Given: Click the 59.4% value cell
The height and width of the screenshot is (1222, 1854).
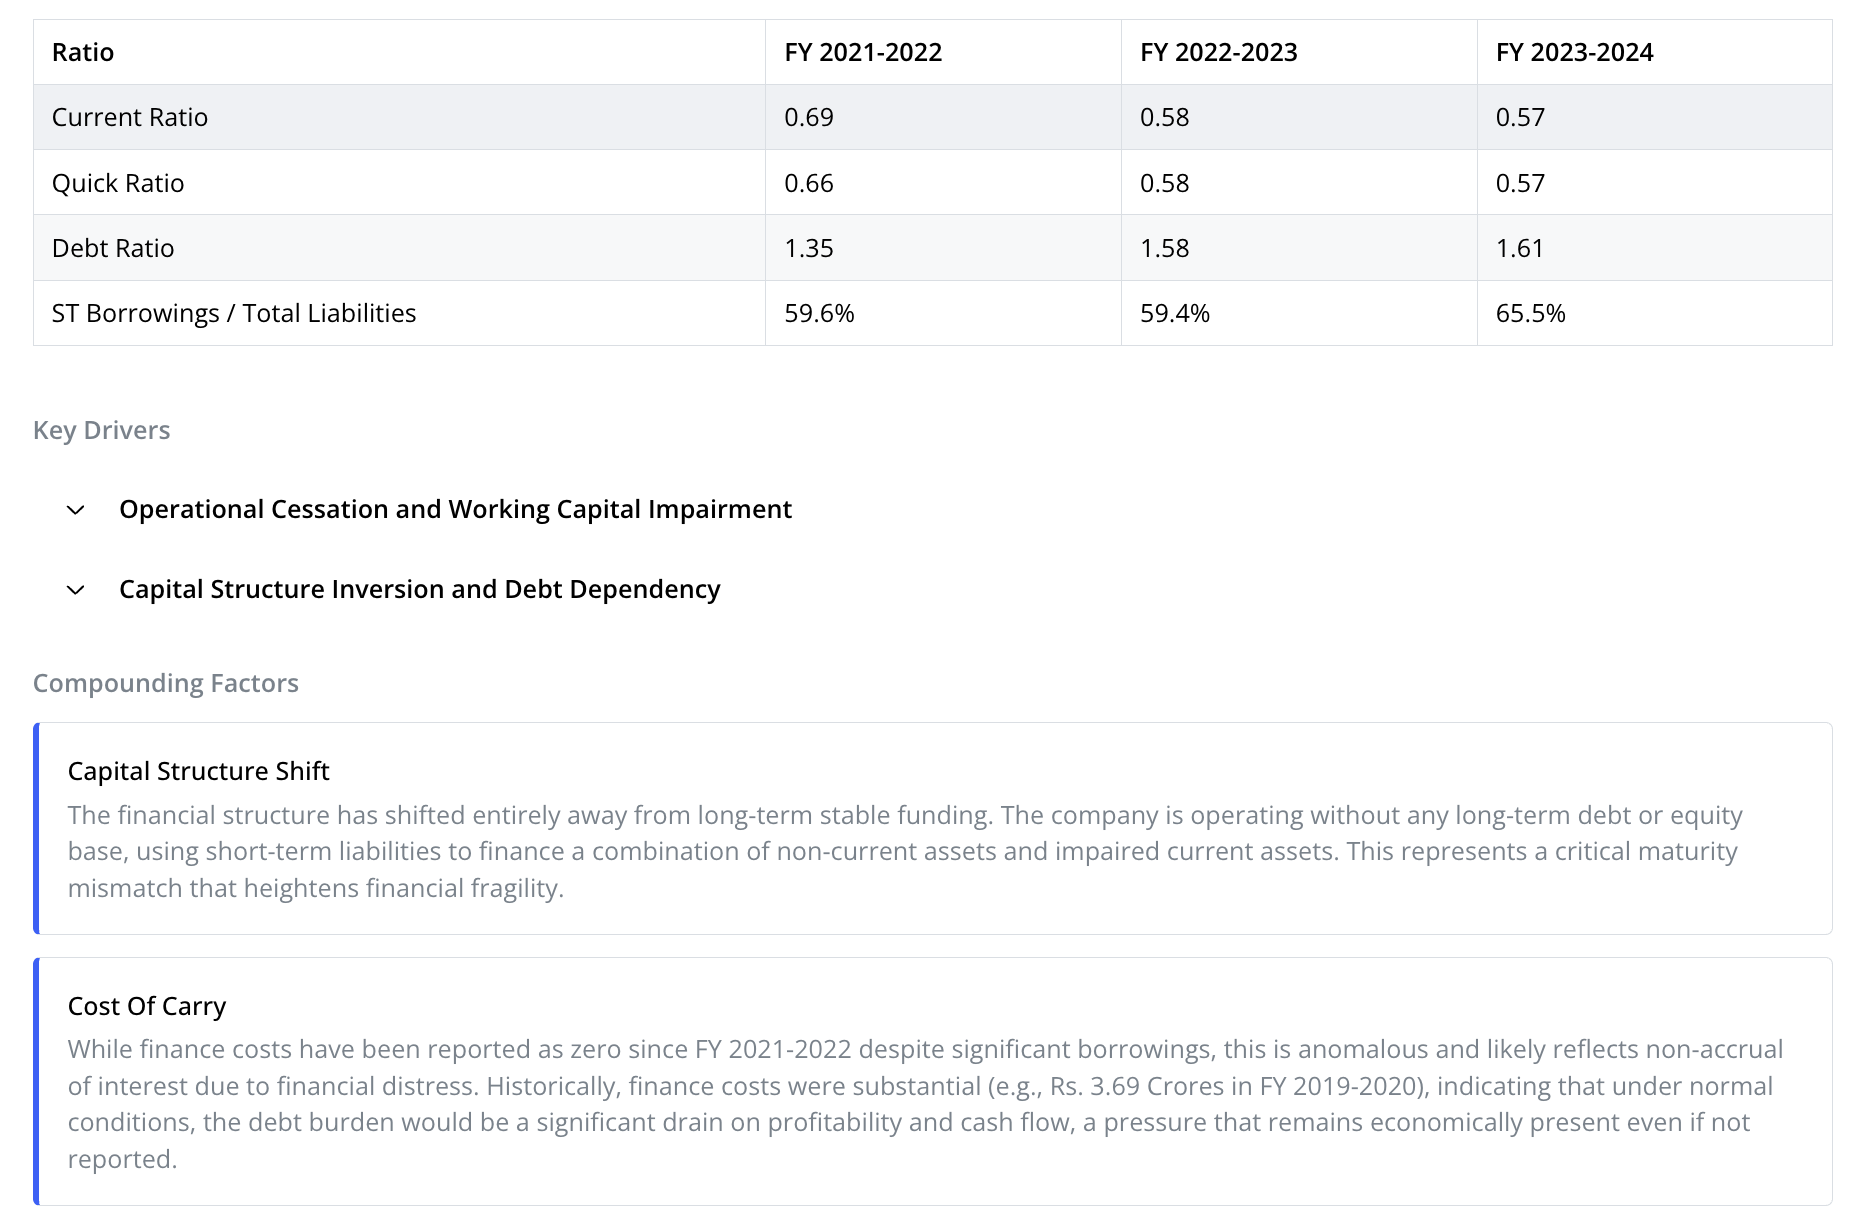Looking at the screenshot, I should tap(1299, 313).
